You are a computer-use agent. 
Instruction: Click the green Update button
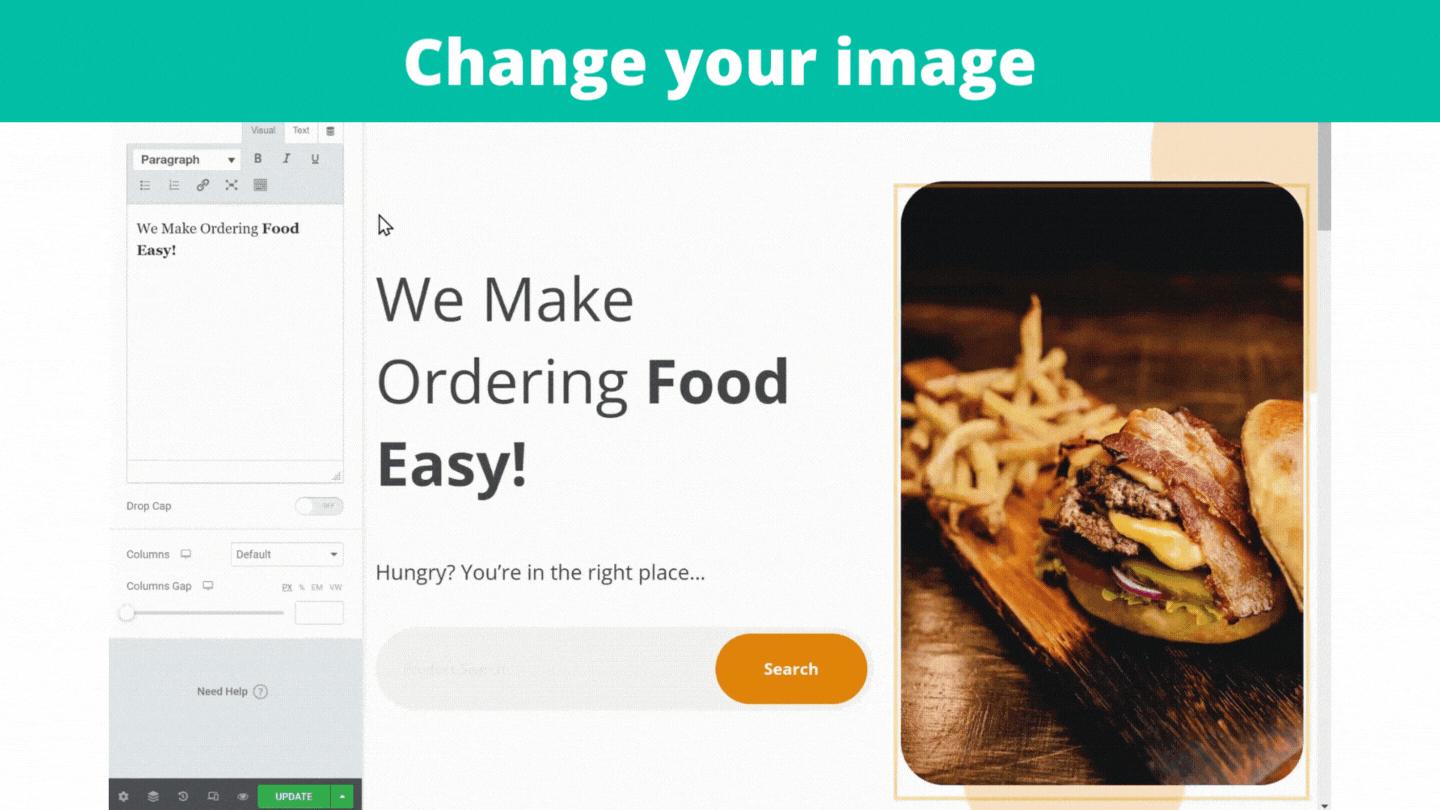pos(294,797)
